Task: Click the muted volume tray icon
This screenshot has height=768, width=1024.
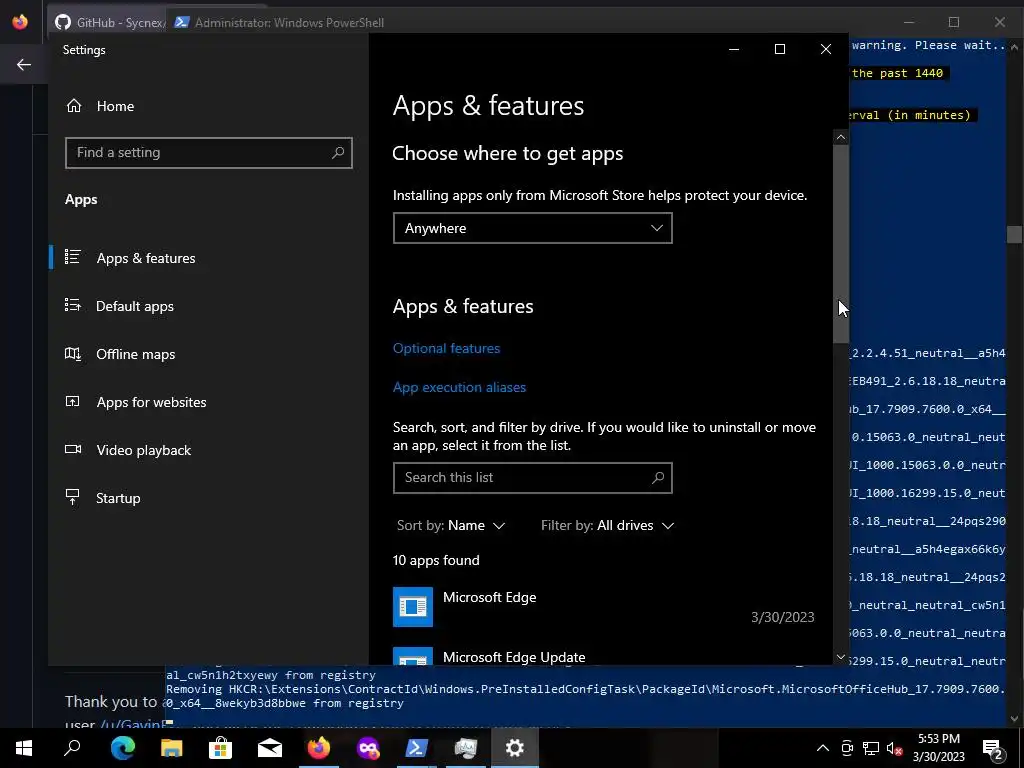Action: [x=893, y=748]
